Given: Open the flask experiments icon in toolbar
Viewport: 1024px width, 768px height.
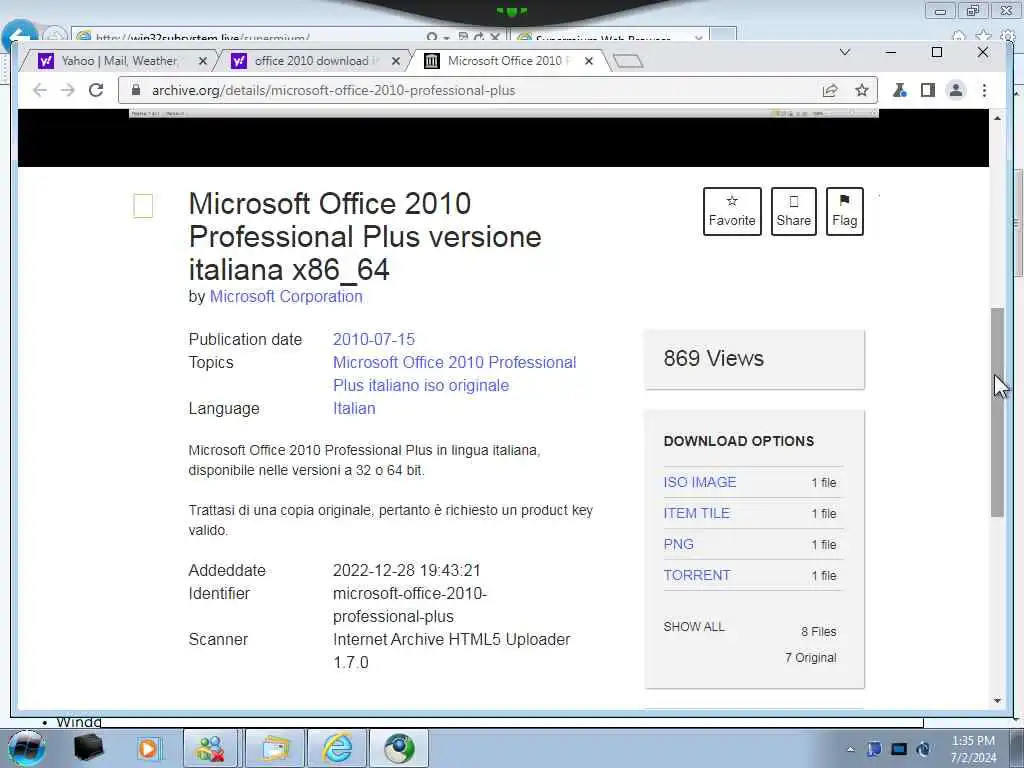Looking at the screenshot, I should (900, 90).
